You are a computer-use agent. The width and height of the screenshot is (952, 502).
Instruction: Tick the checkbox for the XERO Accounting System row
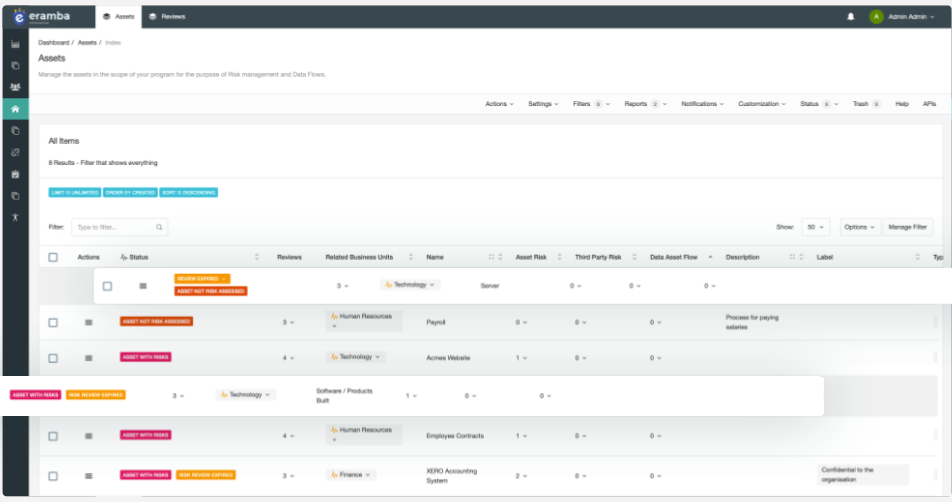53,476
